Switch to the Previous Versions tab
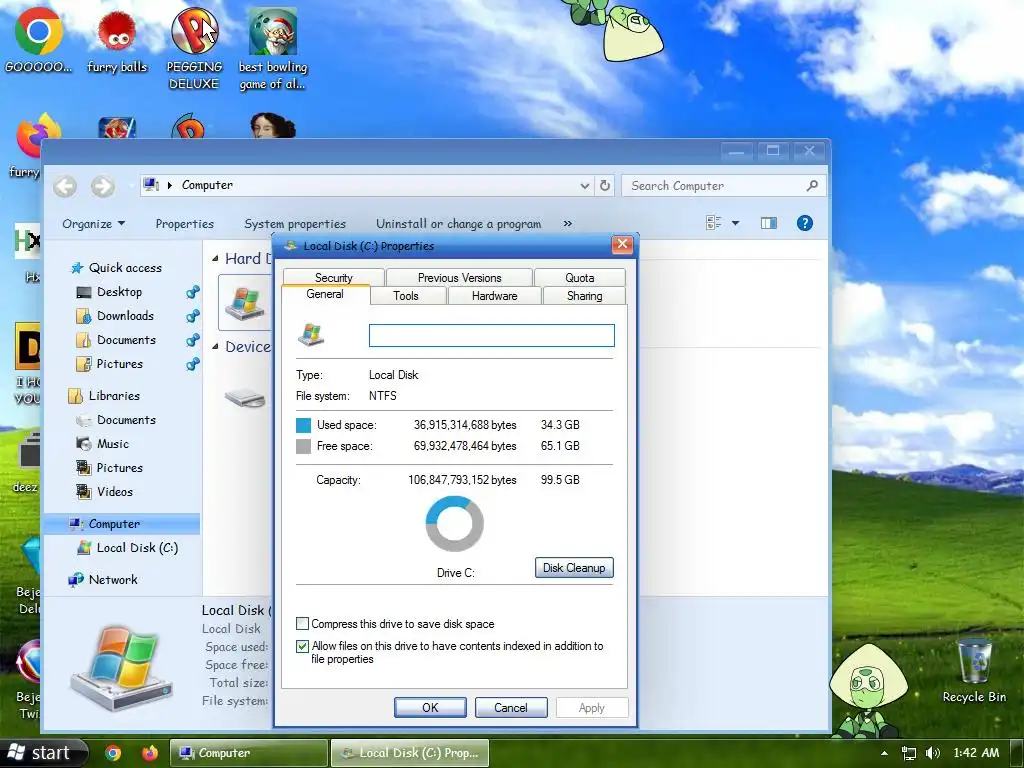Viewport: 1024px width, 768px height. (459, 278)
